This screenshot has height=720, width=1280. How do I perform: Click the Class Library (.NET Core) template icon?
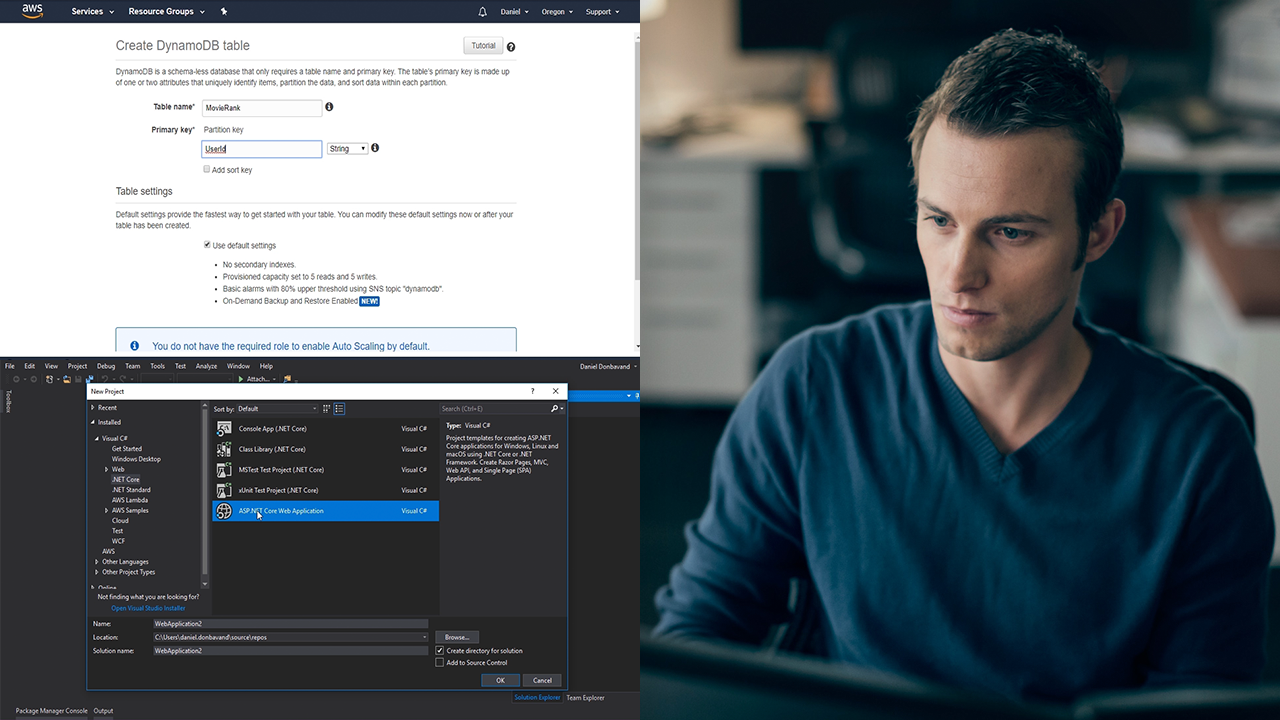point(224,449)
